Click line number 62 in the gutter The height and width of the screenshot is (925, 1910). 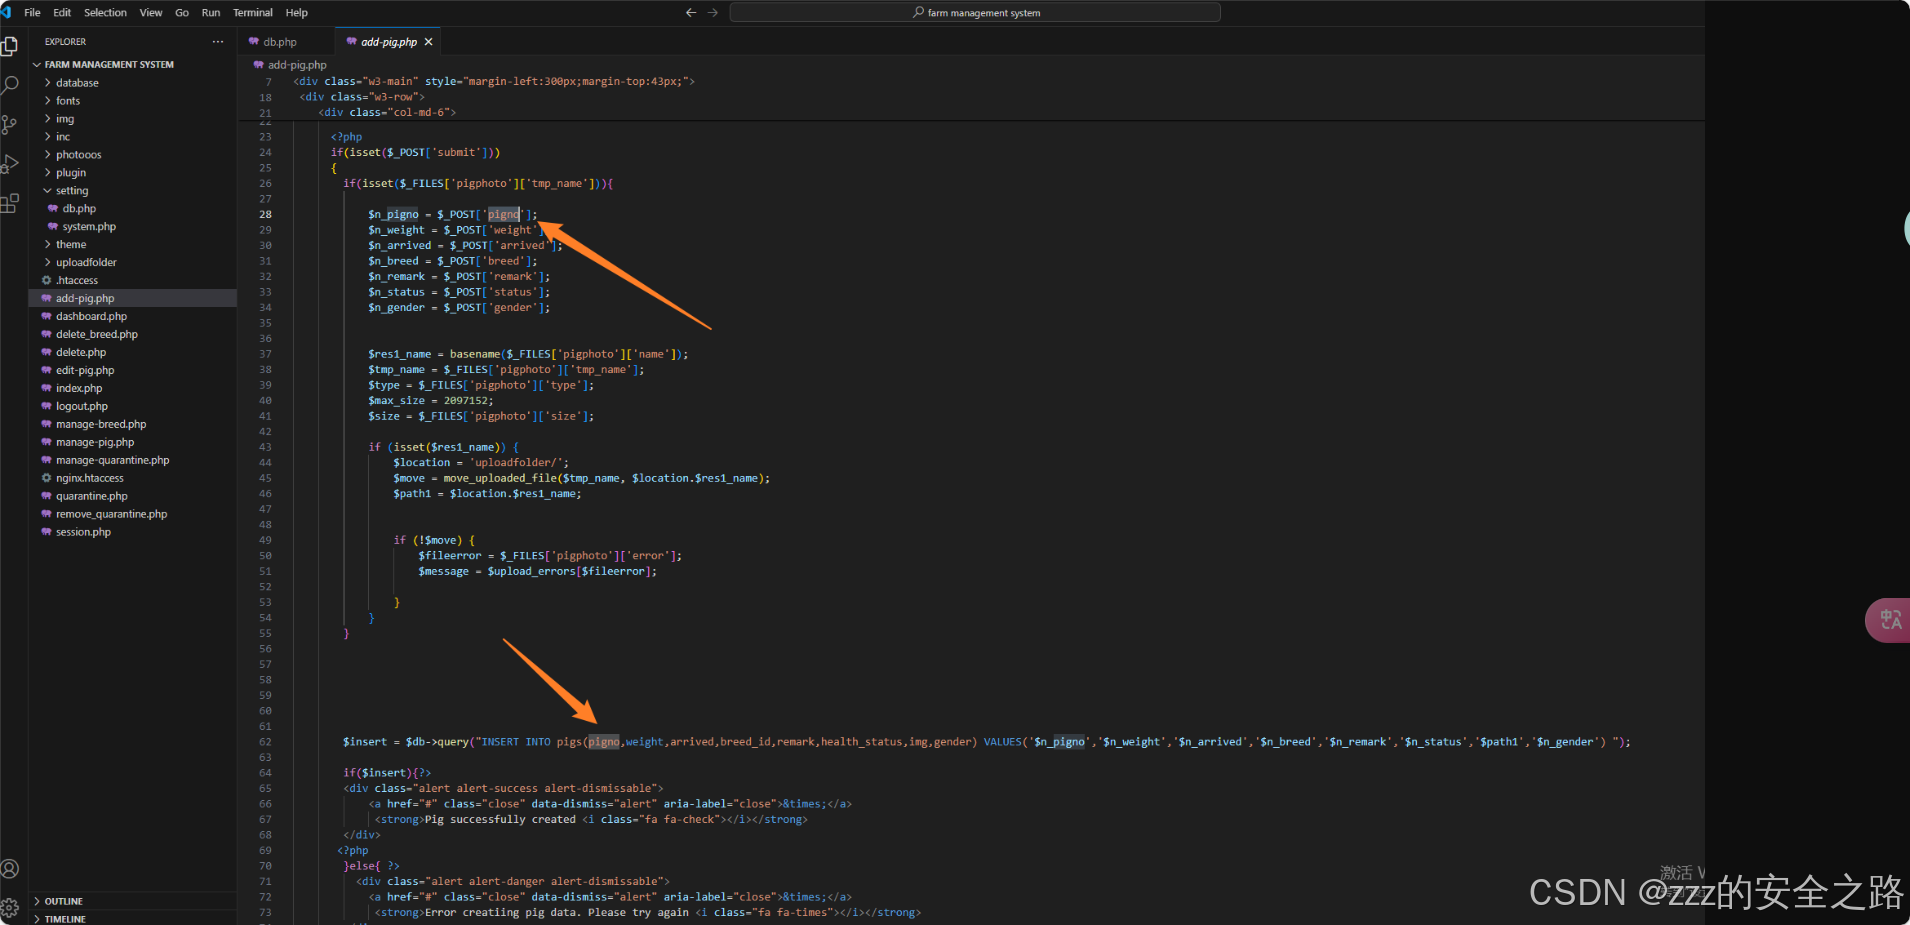tap(265, 743)
